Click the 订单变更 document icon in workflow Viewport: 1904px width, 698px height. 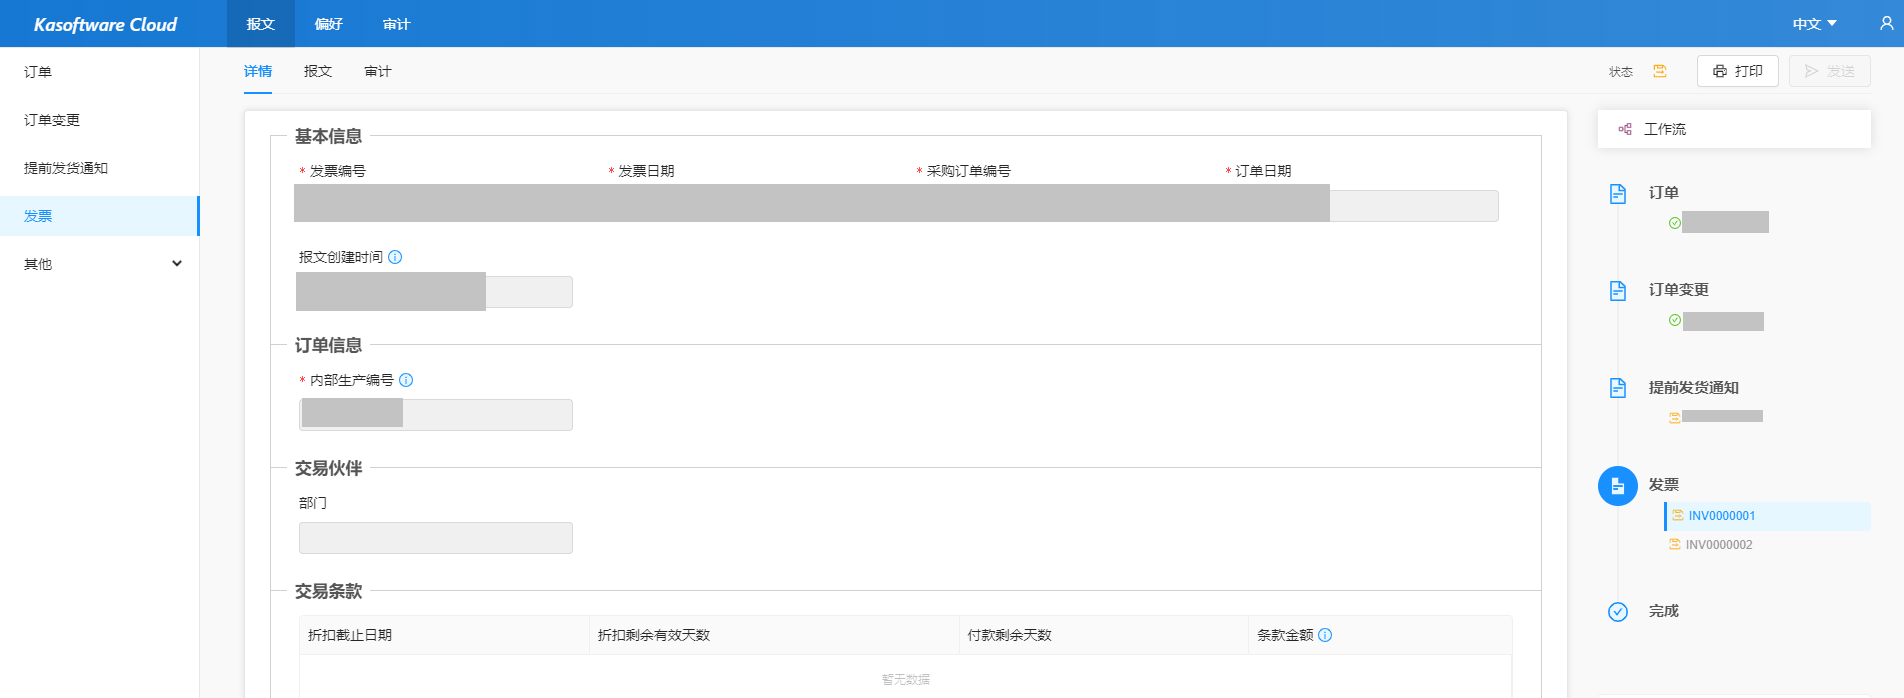(1618, 290)
